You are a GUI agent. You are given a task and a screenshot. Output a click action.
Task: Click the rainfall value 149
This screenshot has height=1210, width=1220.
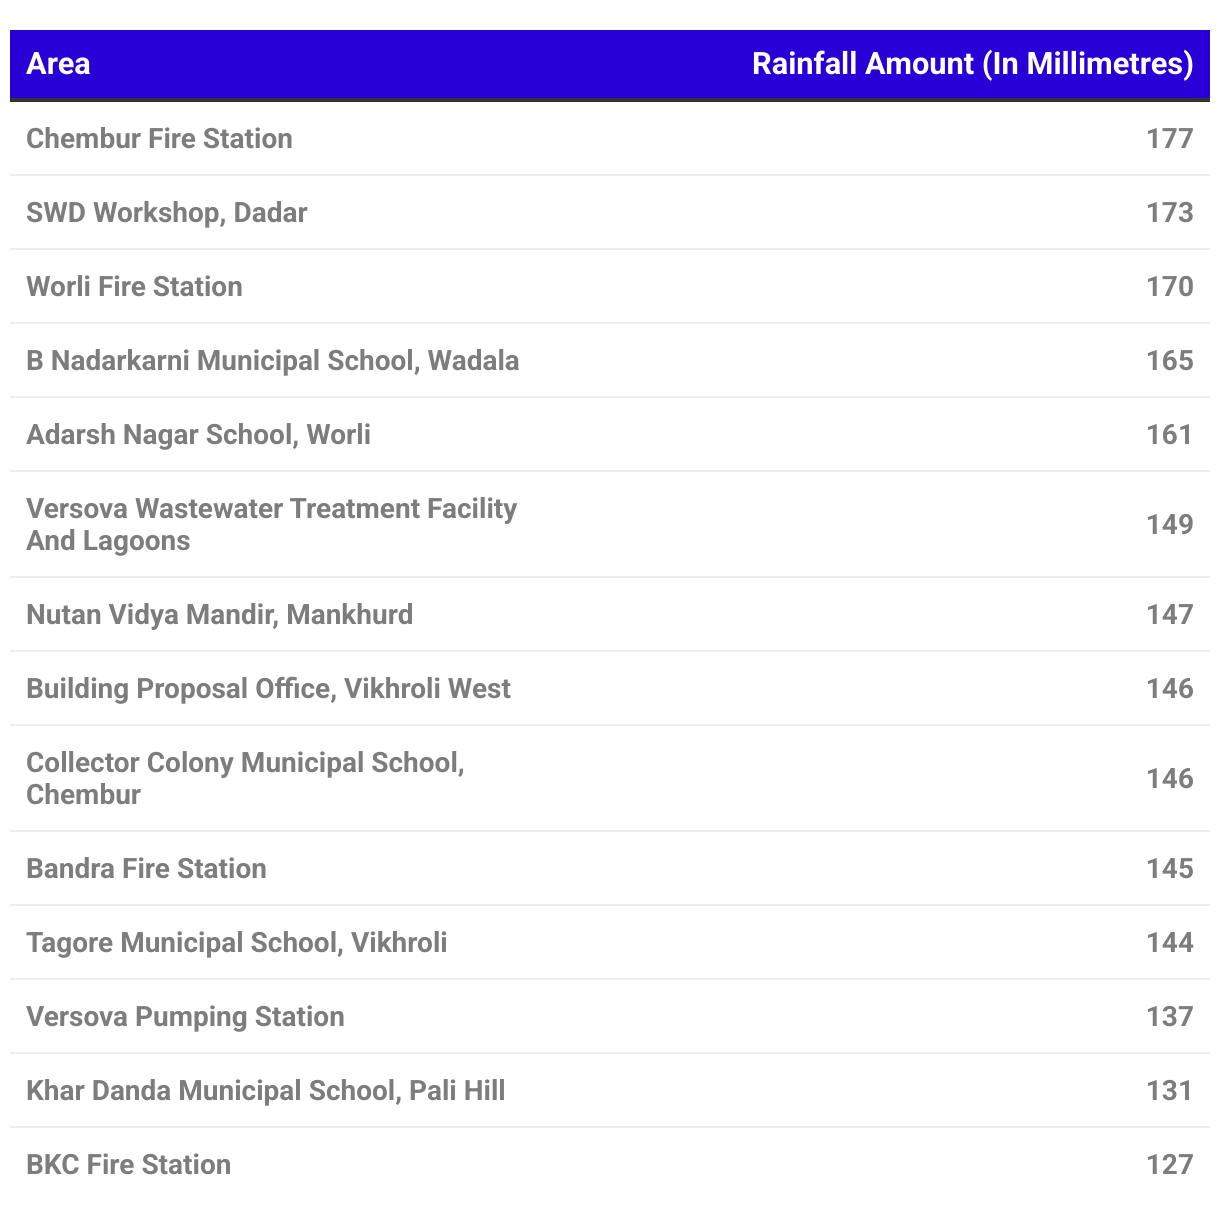point(1169,524)
